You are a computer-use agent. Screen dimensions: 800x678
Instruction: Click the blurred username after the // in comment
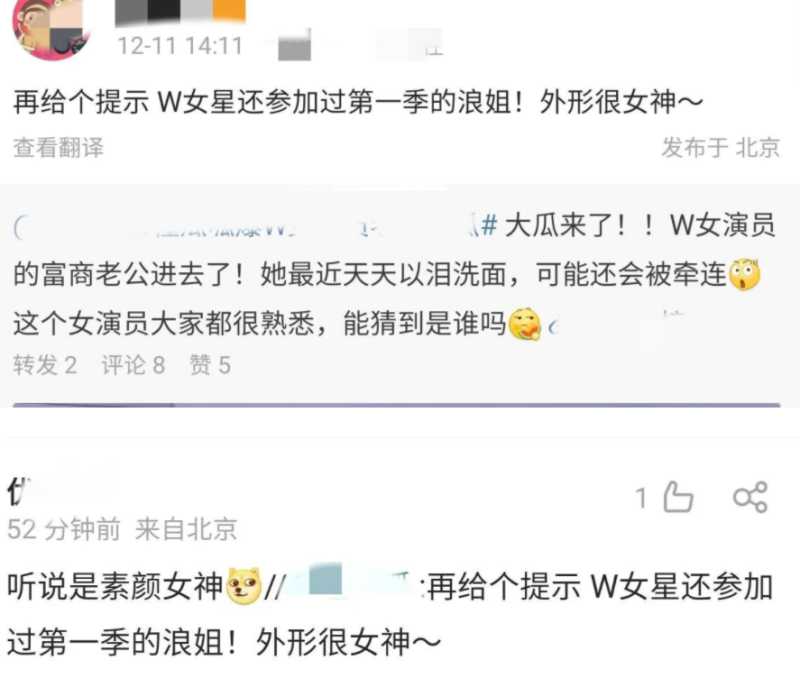[352, 584]
